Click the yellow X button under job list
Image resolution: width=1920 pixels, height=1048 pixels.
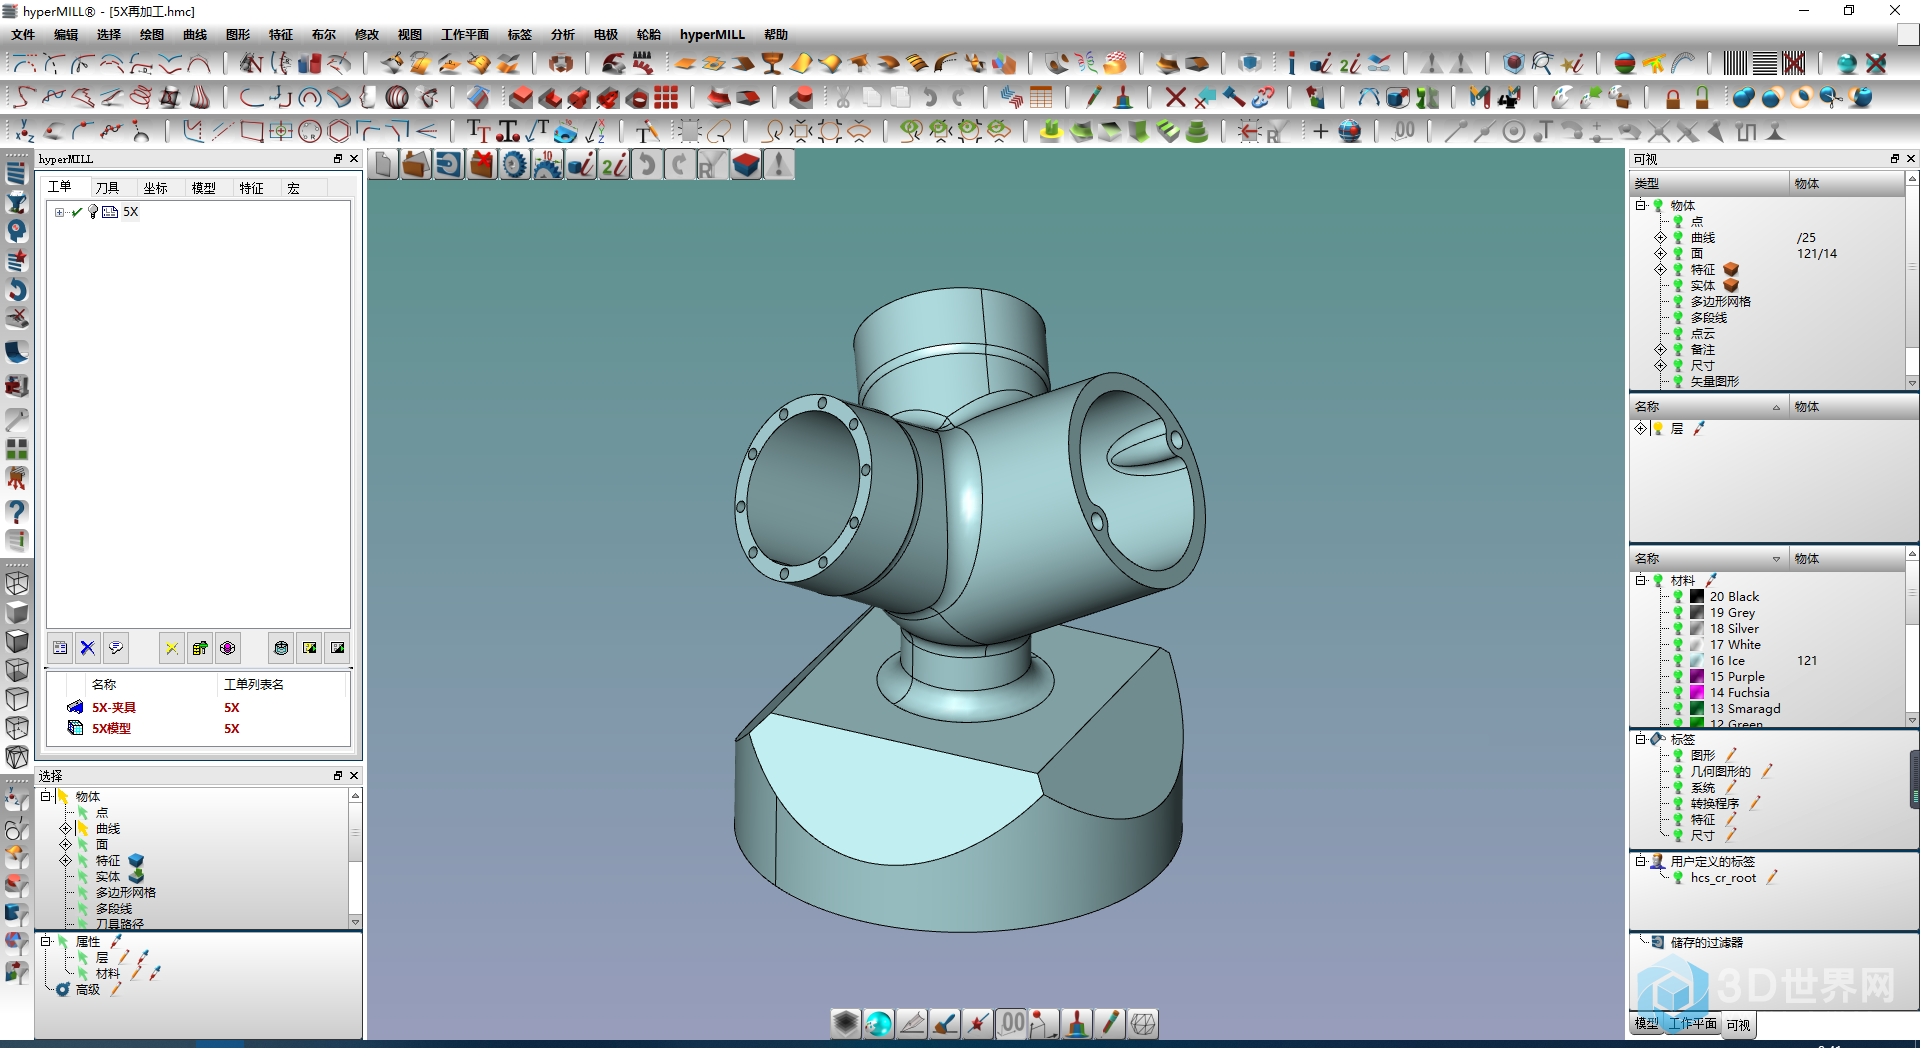172,648
